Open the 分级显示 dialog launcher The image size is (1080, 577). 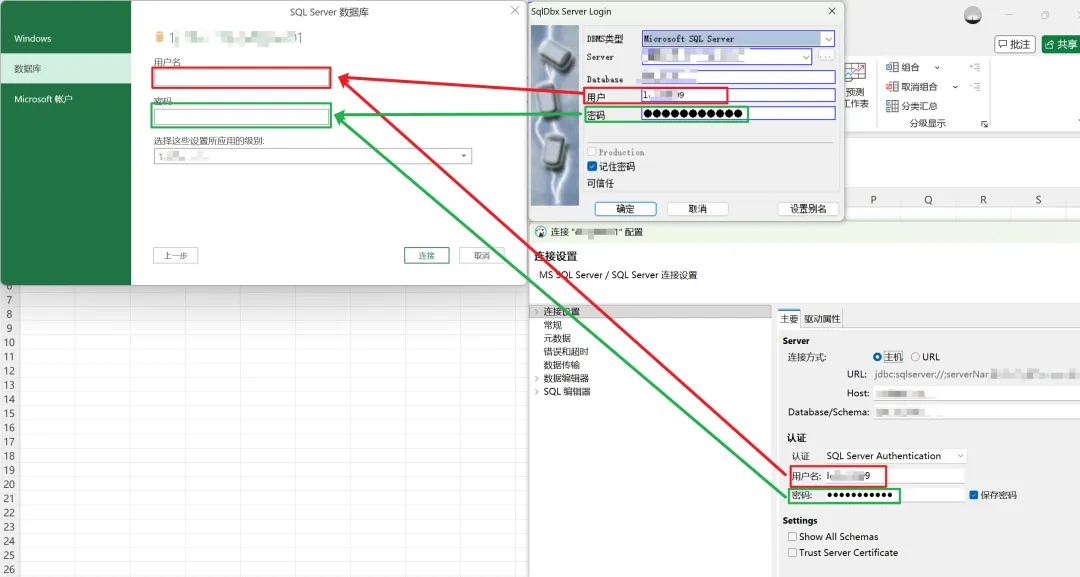pyautogui.click(x=984, y=124)
